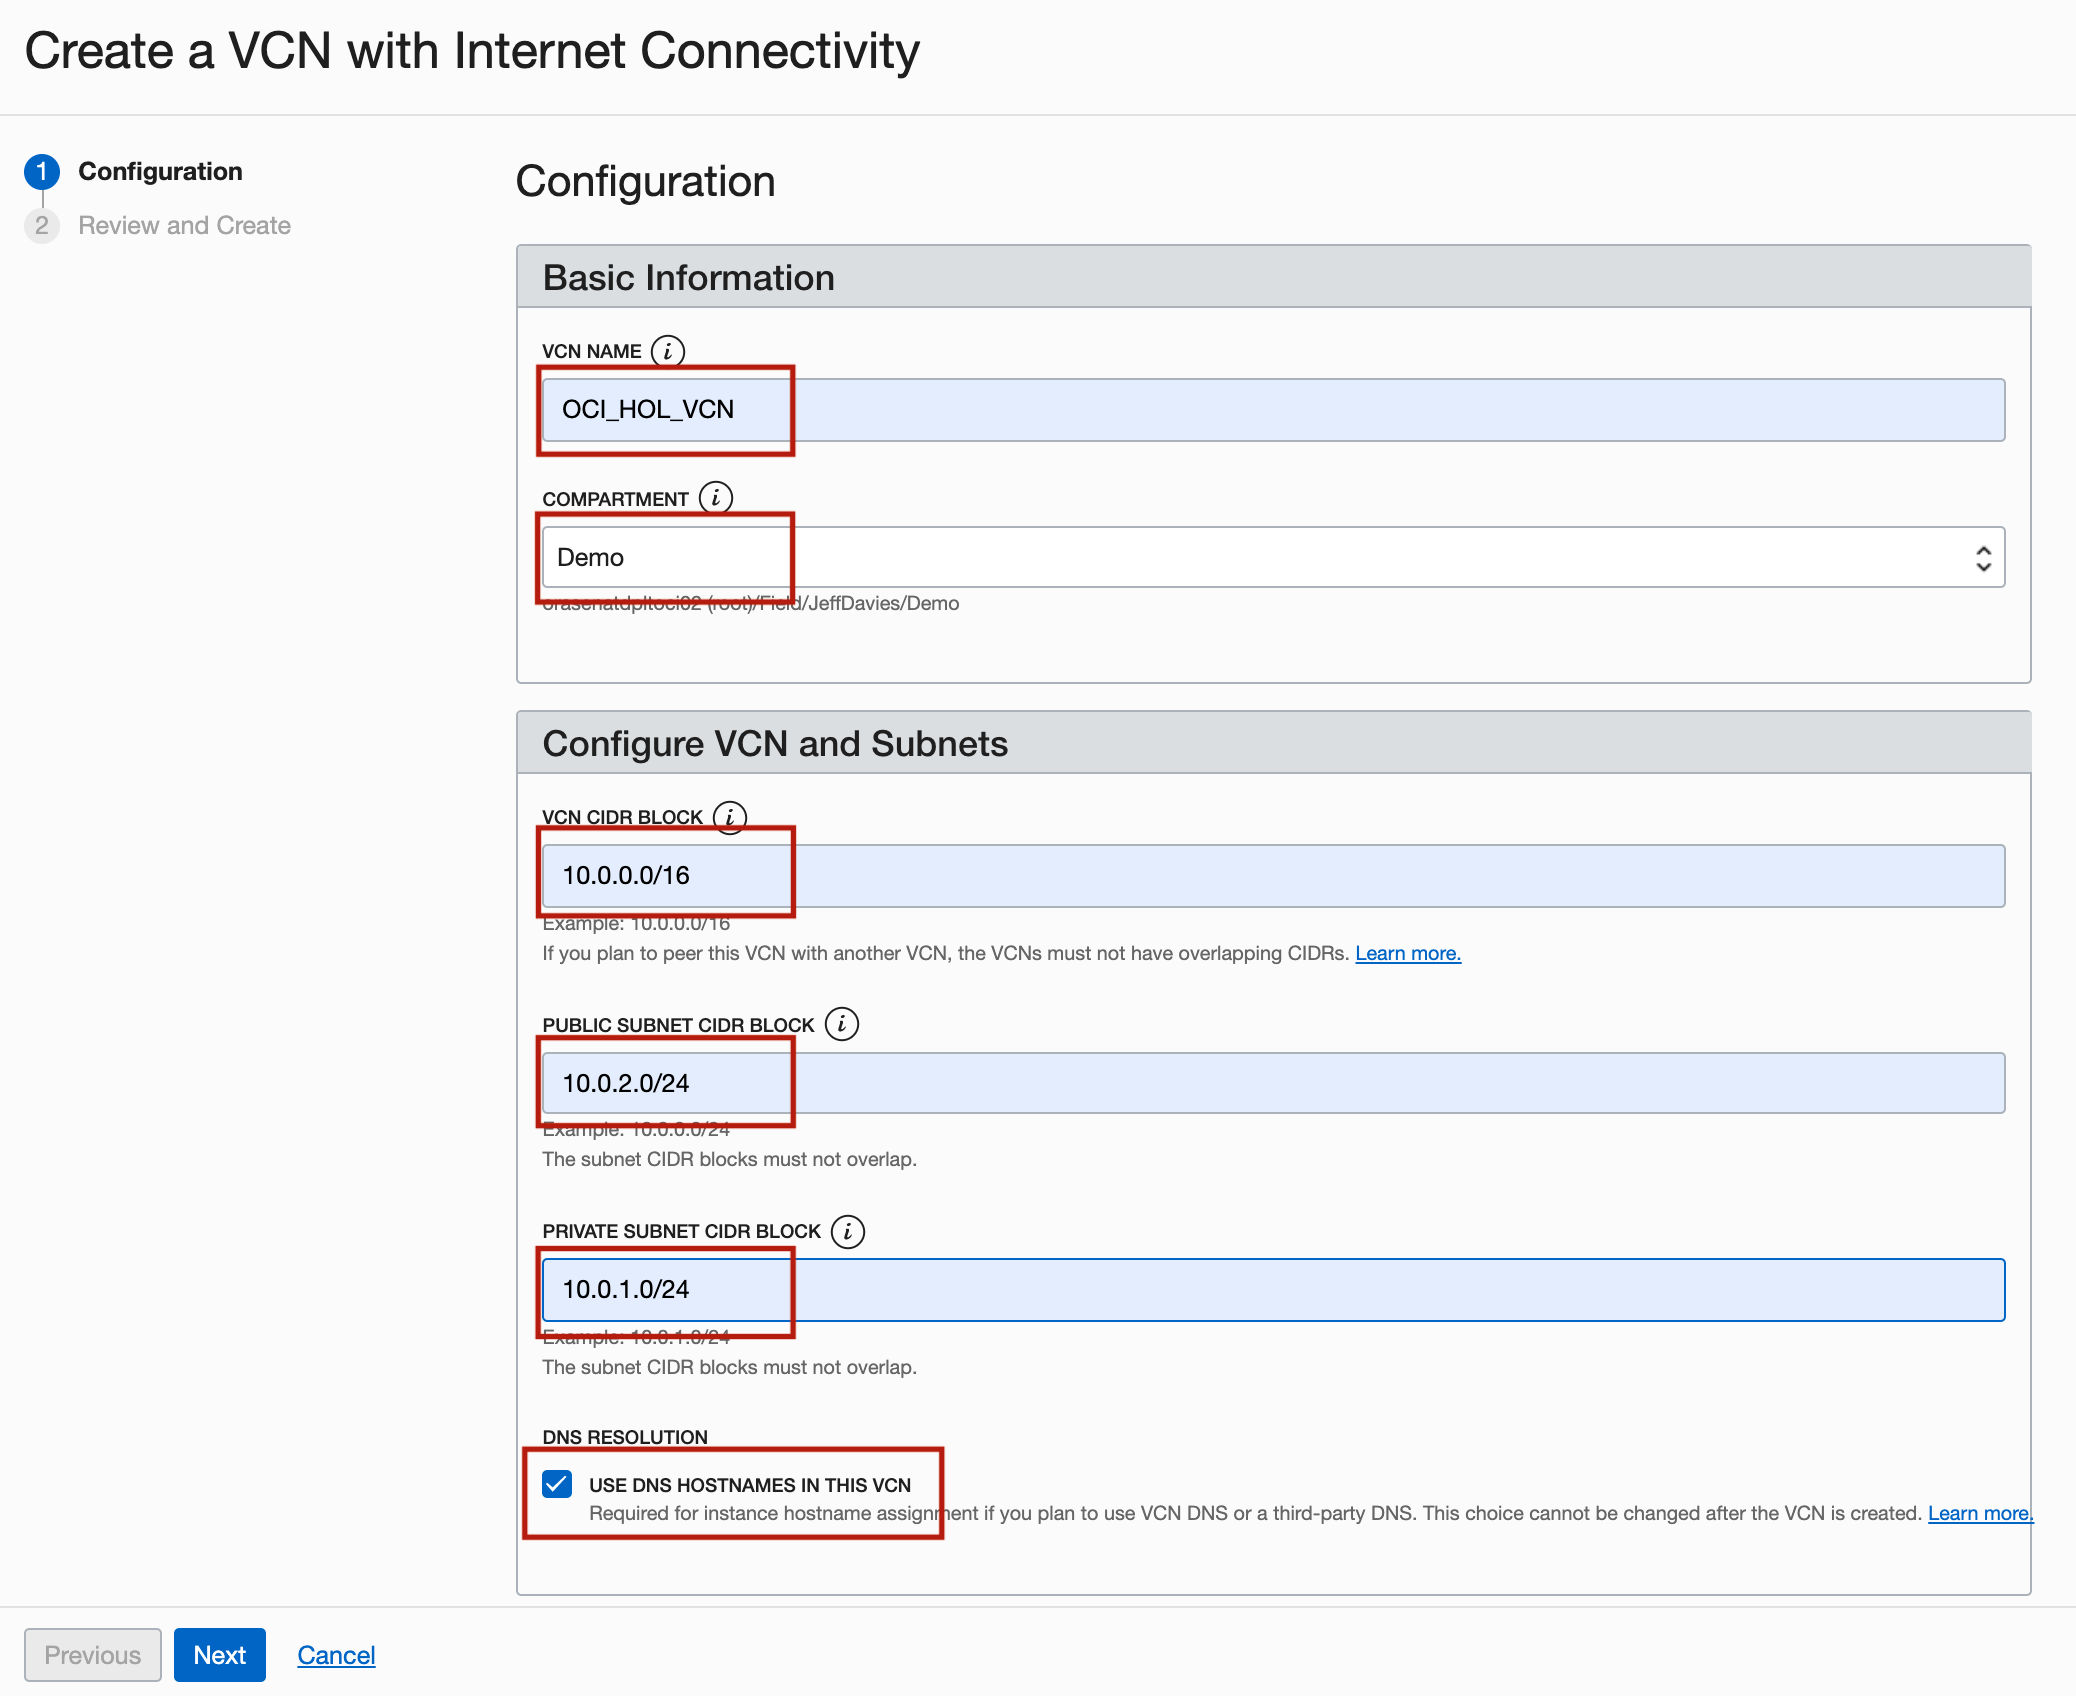Open Learn more link about overlapping CIDRs
The image size is (2076, 1696).
(1407, 953)
